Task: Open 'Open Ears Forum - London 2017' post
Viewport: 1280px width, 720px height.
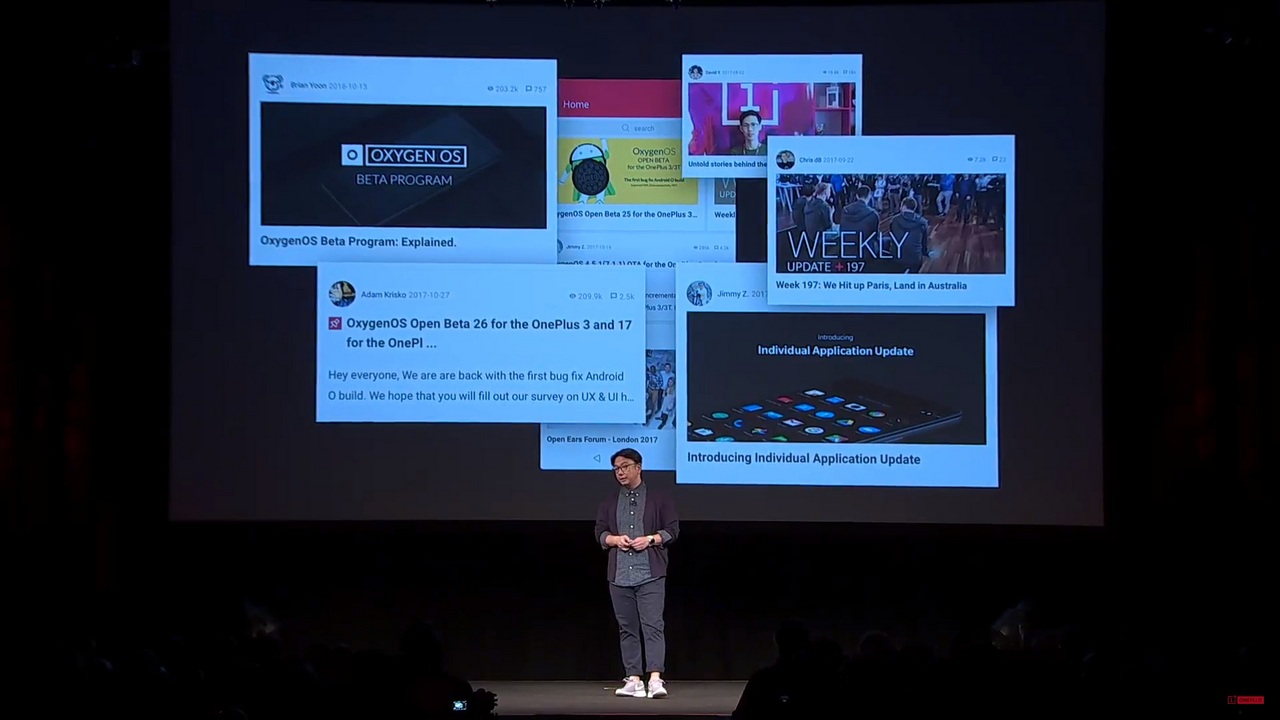Action: click(602, 439)
